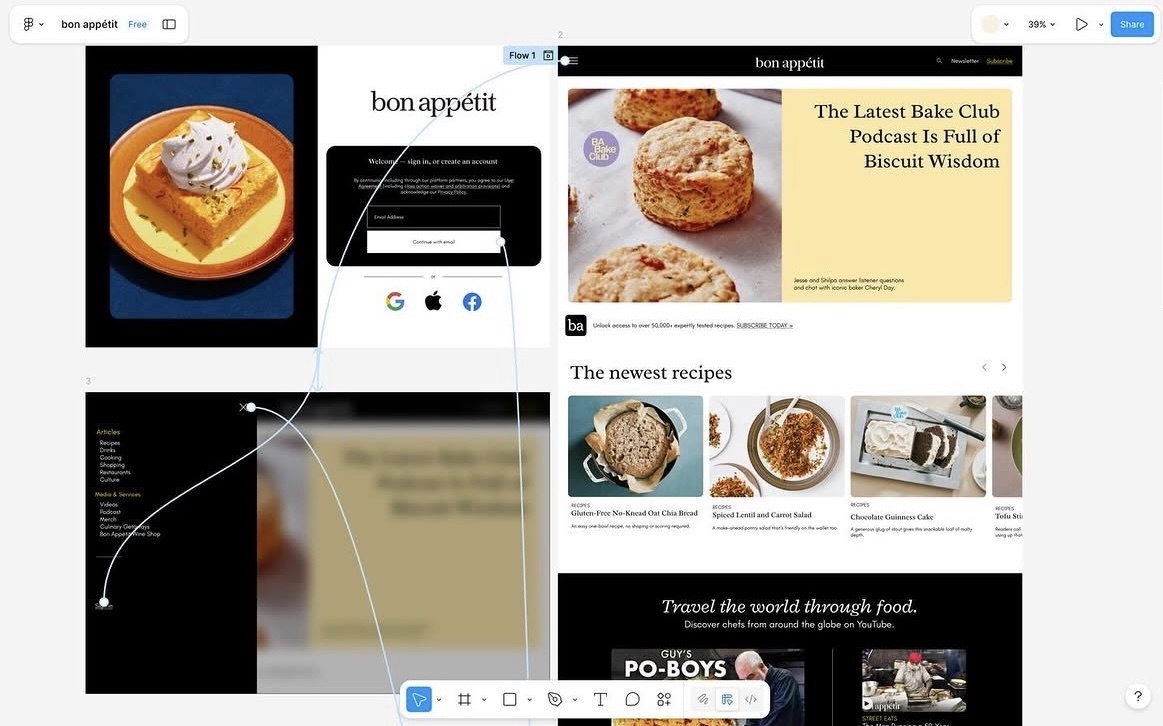
Task: Select the Text tool
Action: 600,699
